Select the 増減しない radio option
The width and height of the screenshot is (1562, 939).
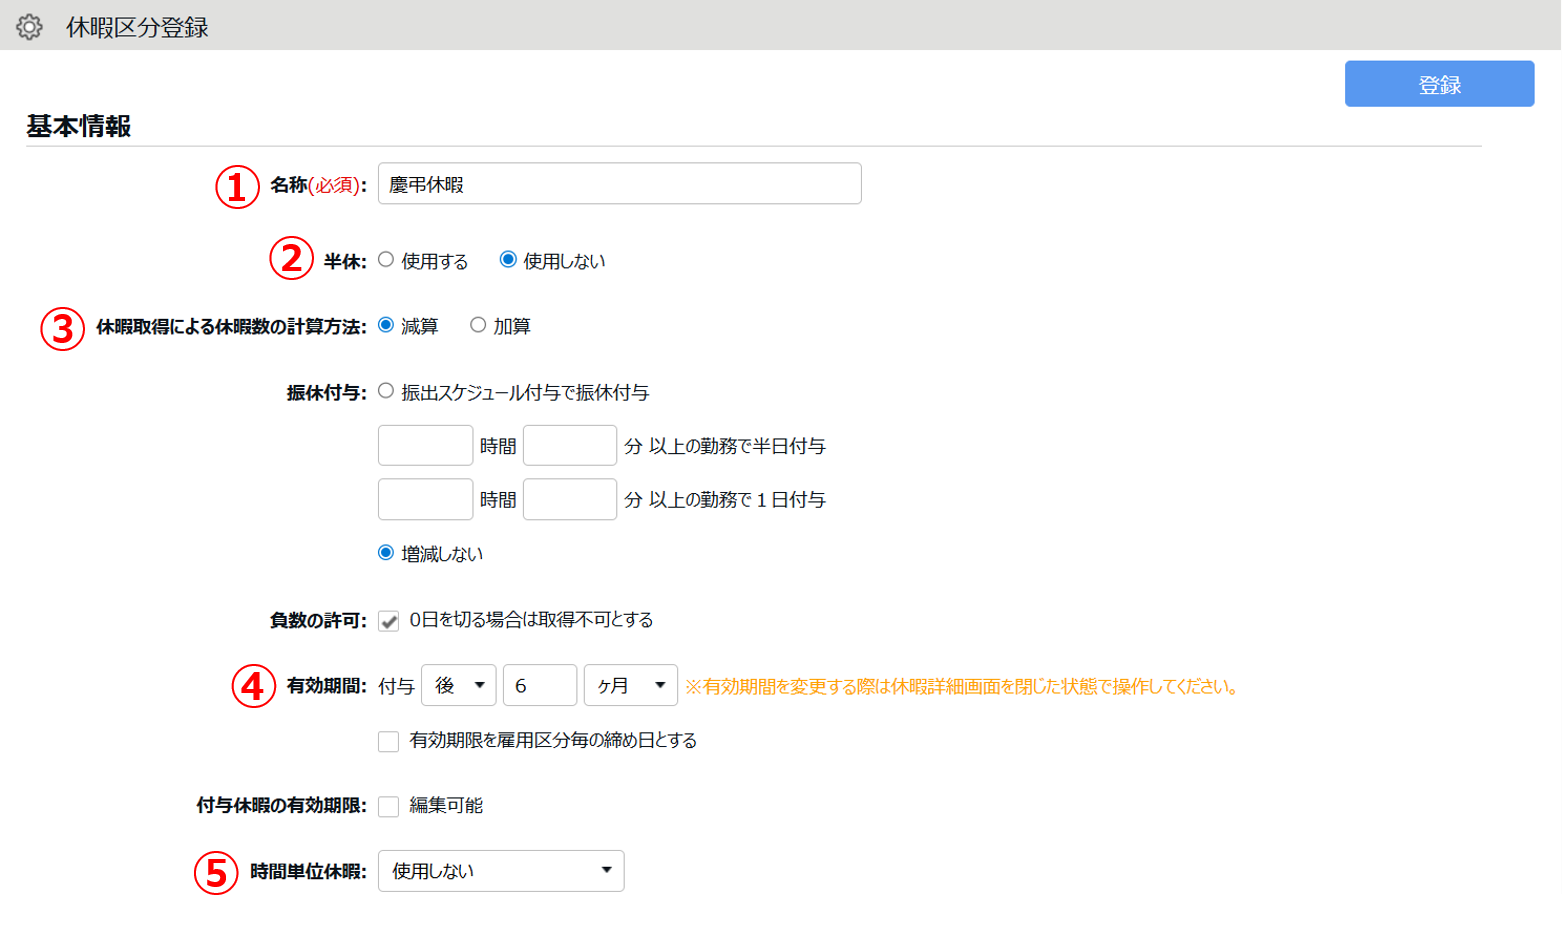(x=386, y=553)
